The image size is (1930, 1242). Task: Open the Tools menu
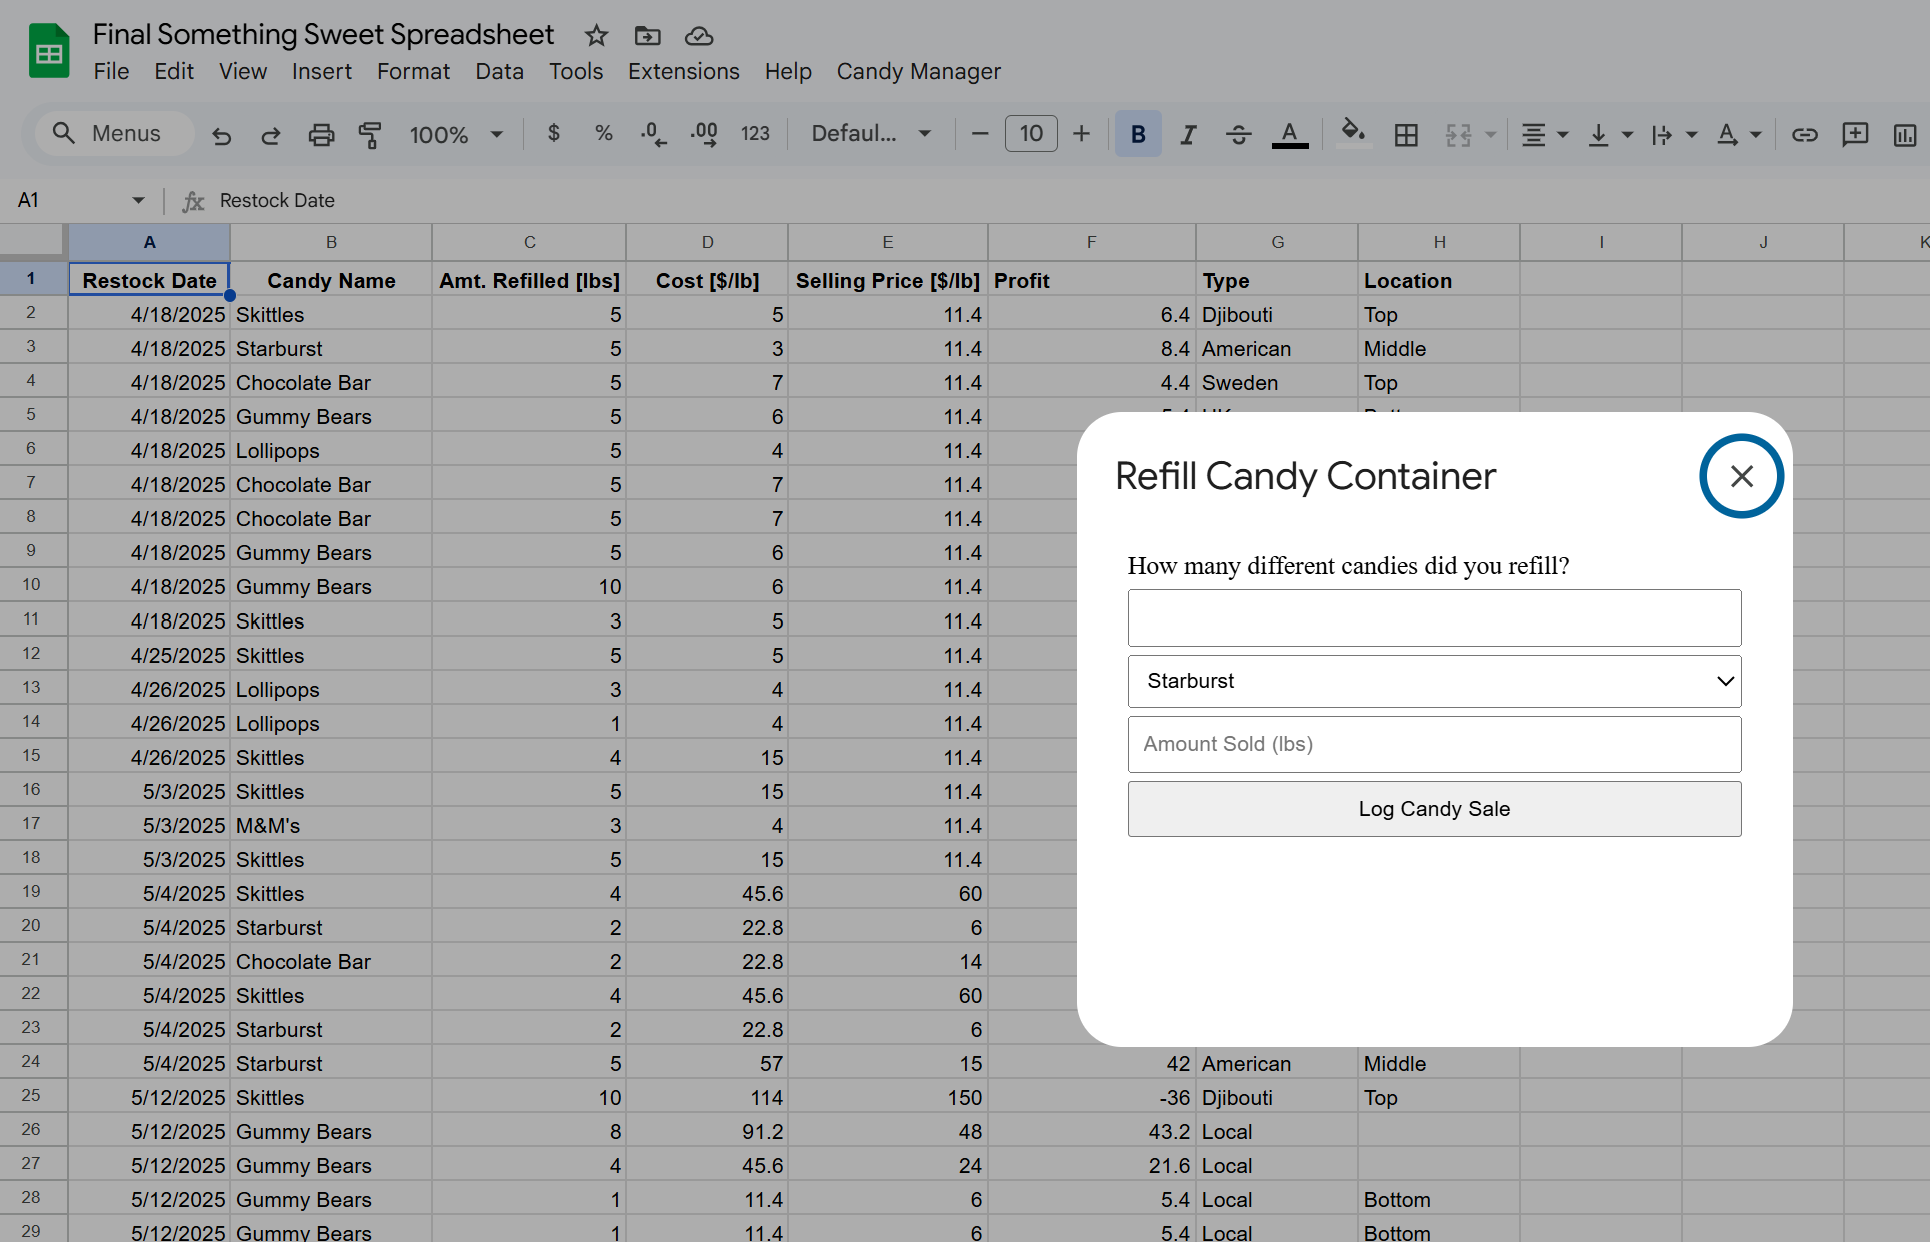(x=576, y=71)
